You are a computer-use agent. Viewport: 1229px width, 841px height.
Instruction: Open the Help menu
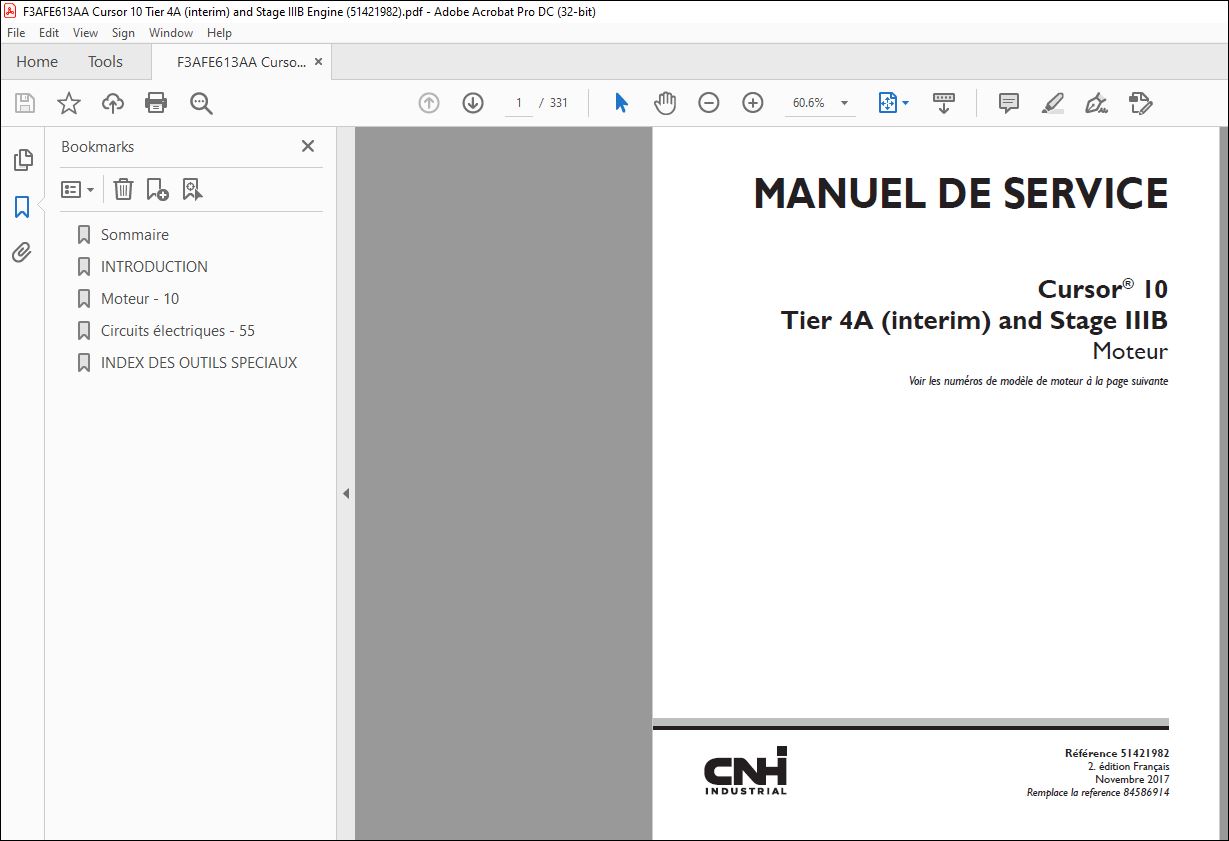click(219, 33)
